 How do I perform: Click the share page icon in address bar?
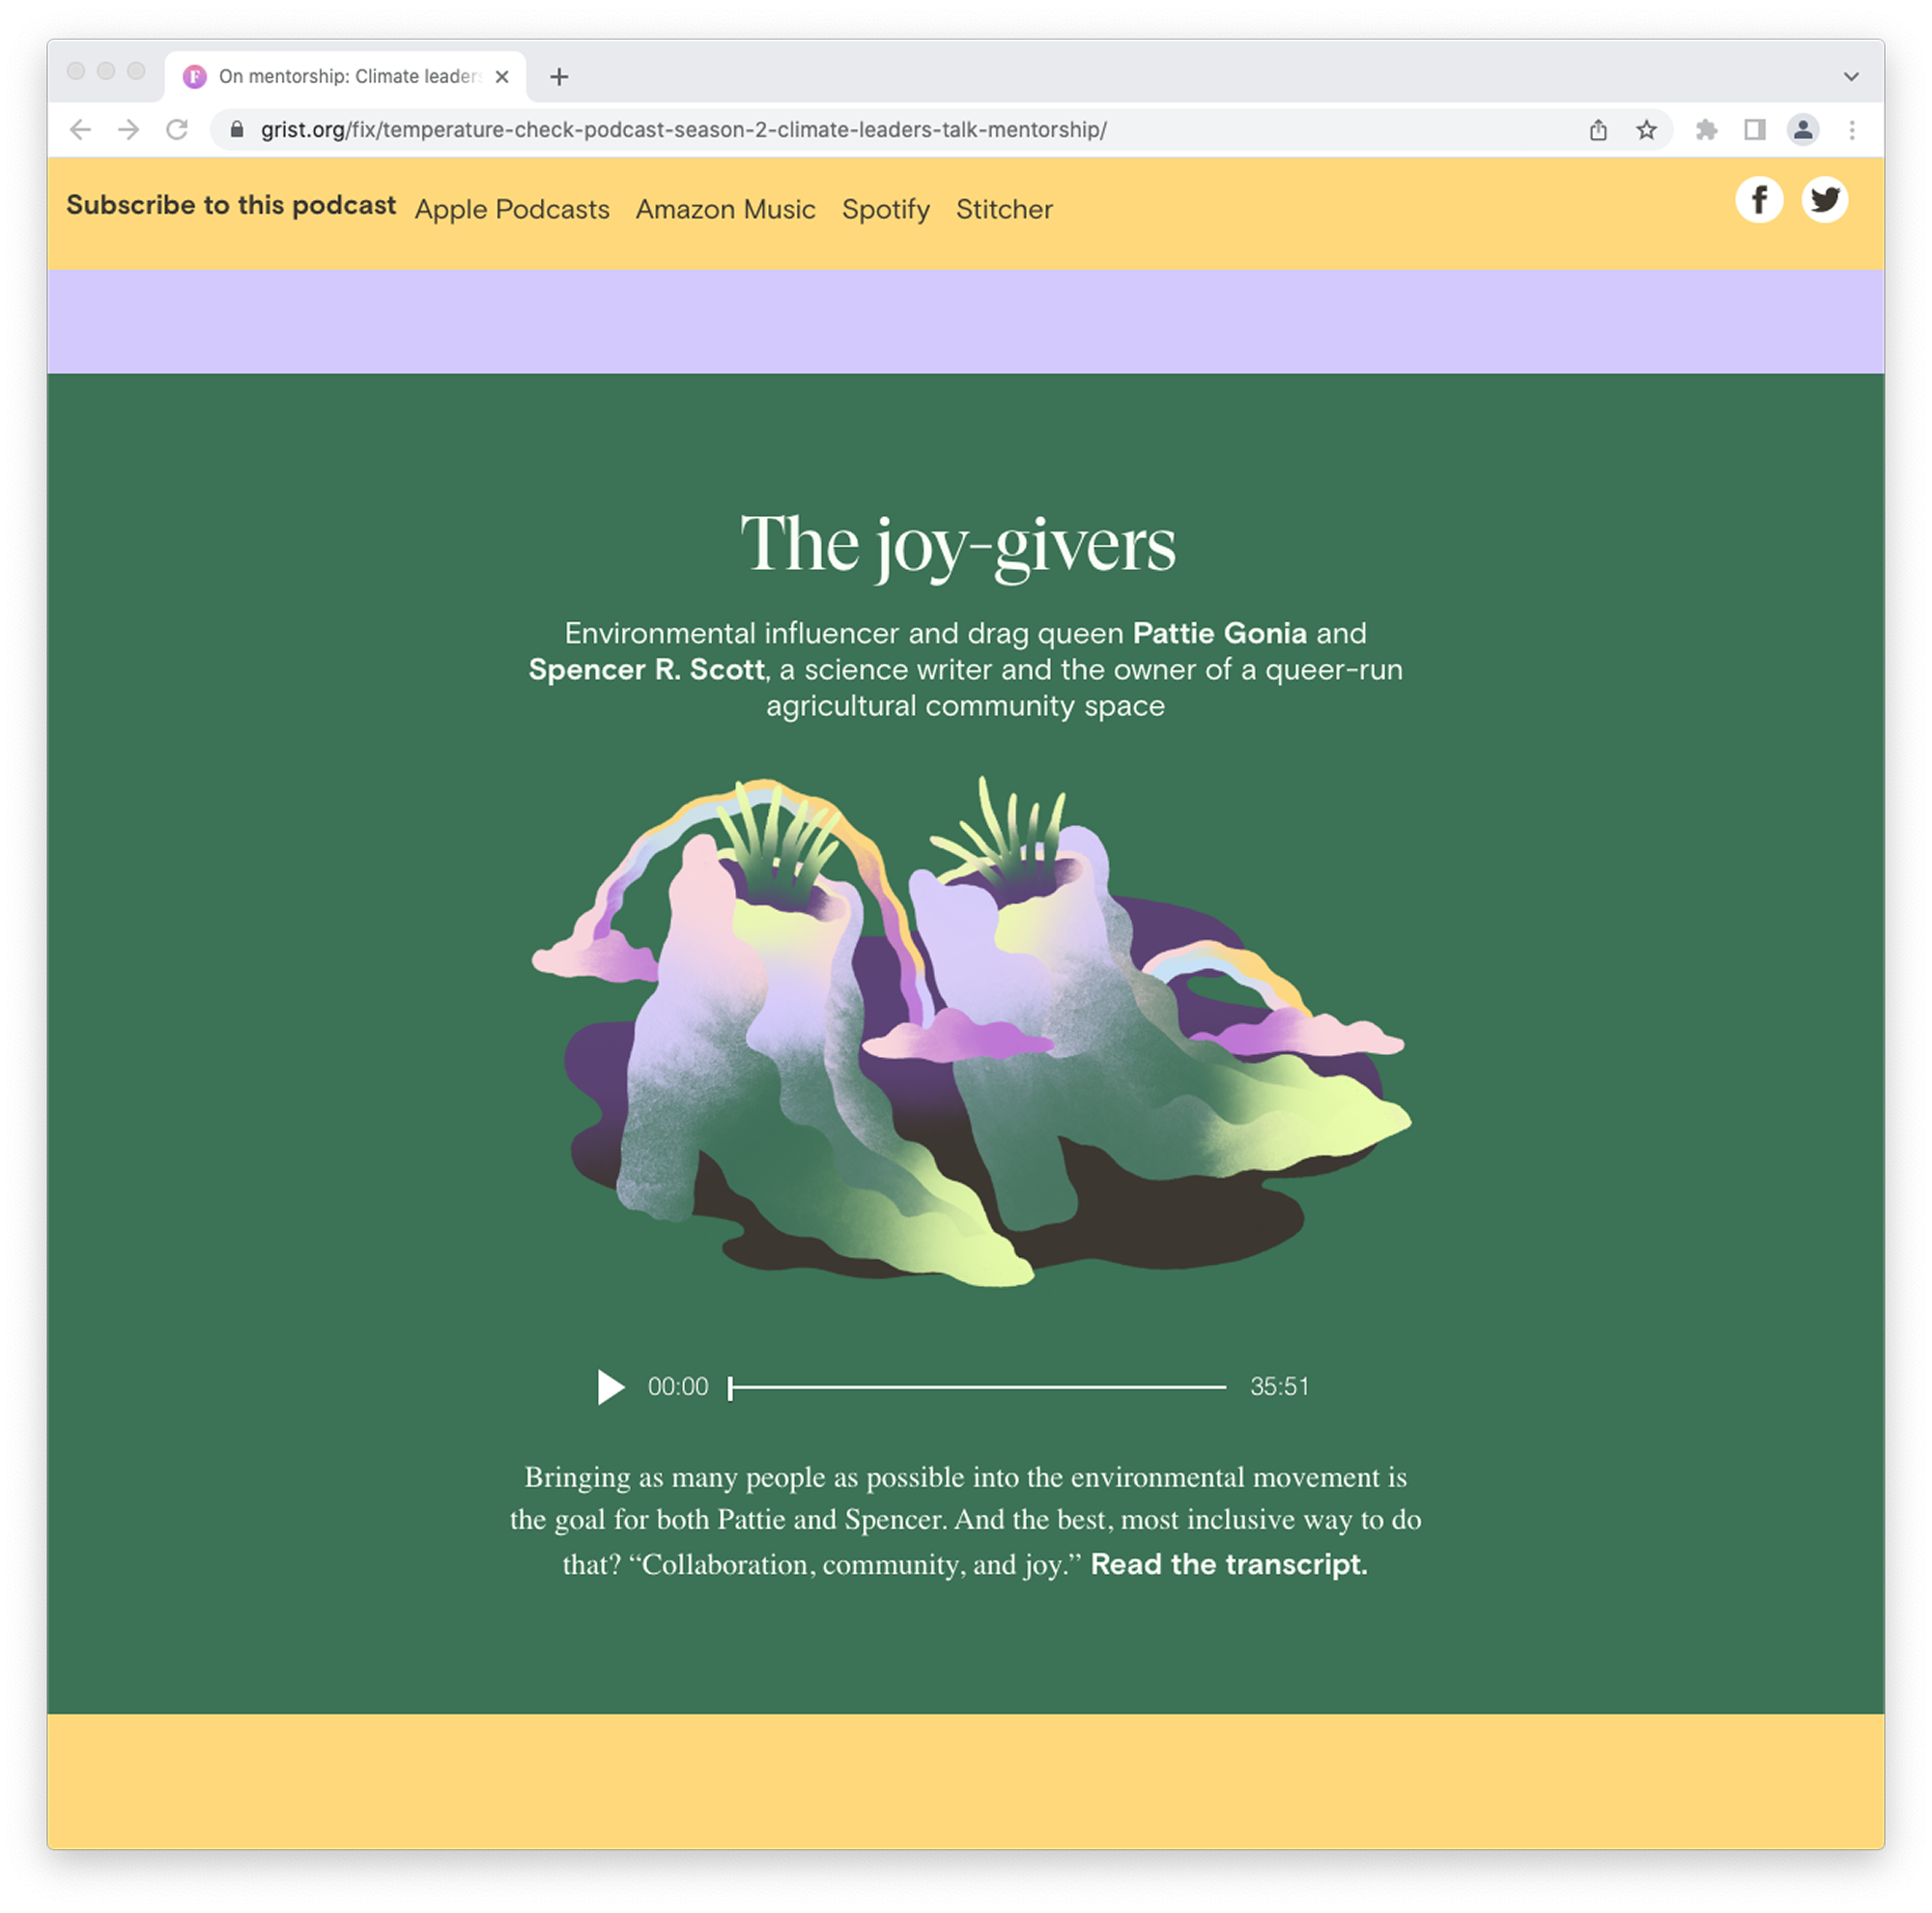pos(1598,130)
